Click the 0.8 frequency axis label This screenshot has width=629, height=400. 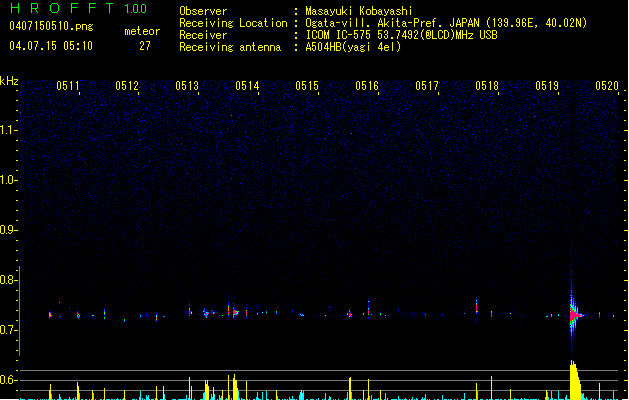[8, 280]
